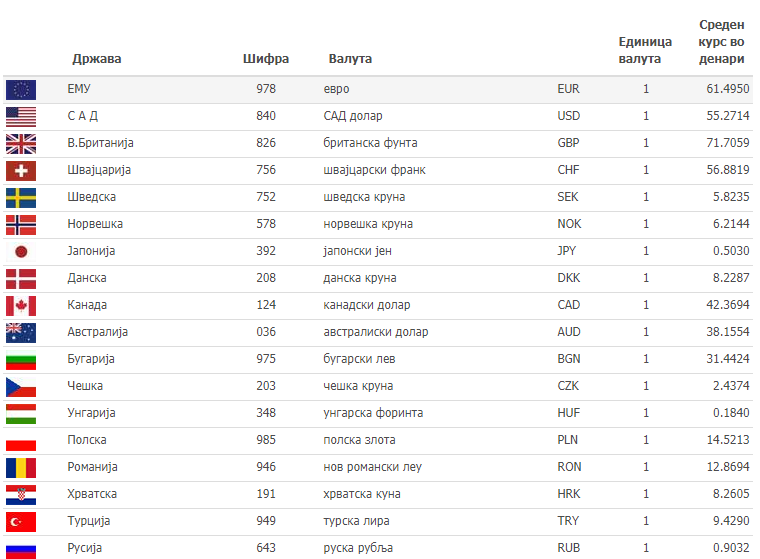
Task: Click the Croatian flag icon
Action: tap(21, 495)
